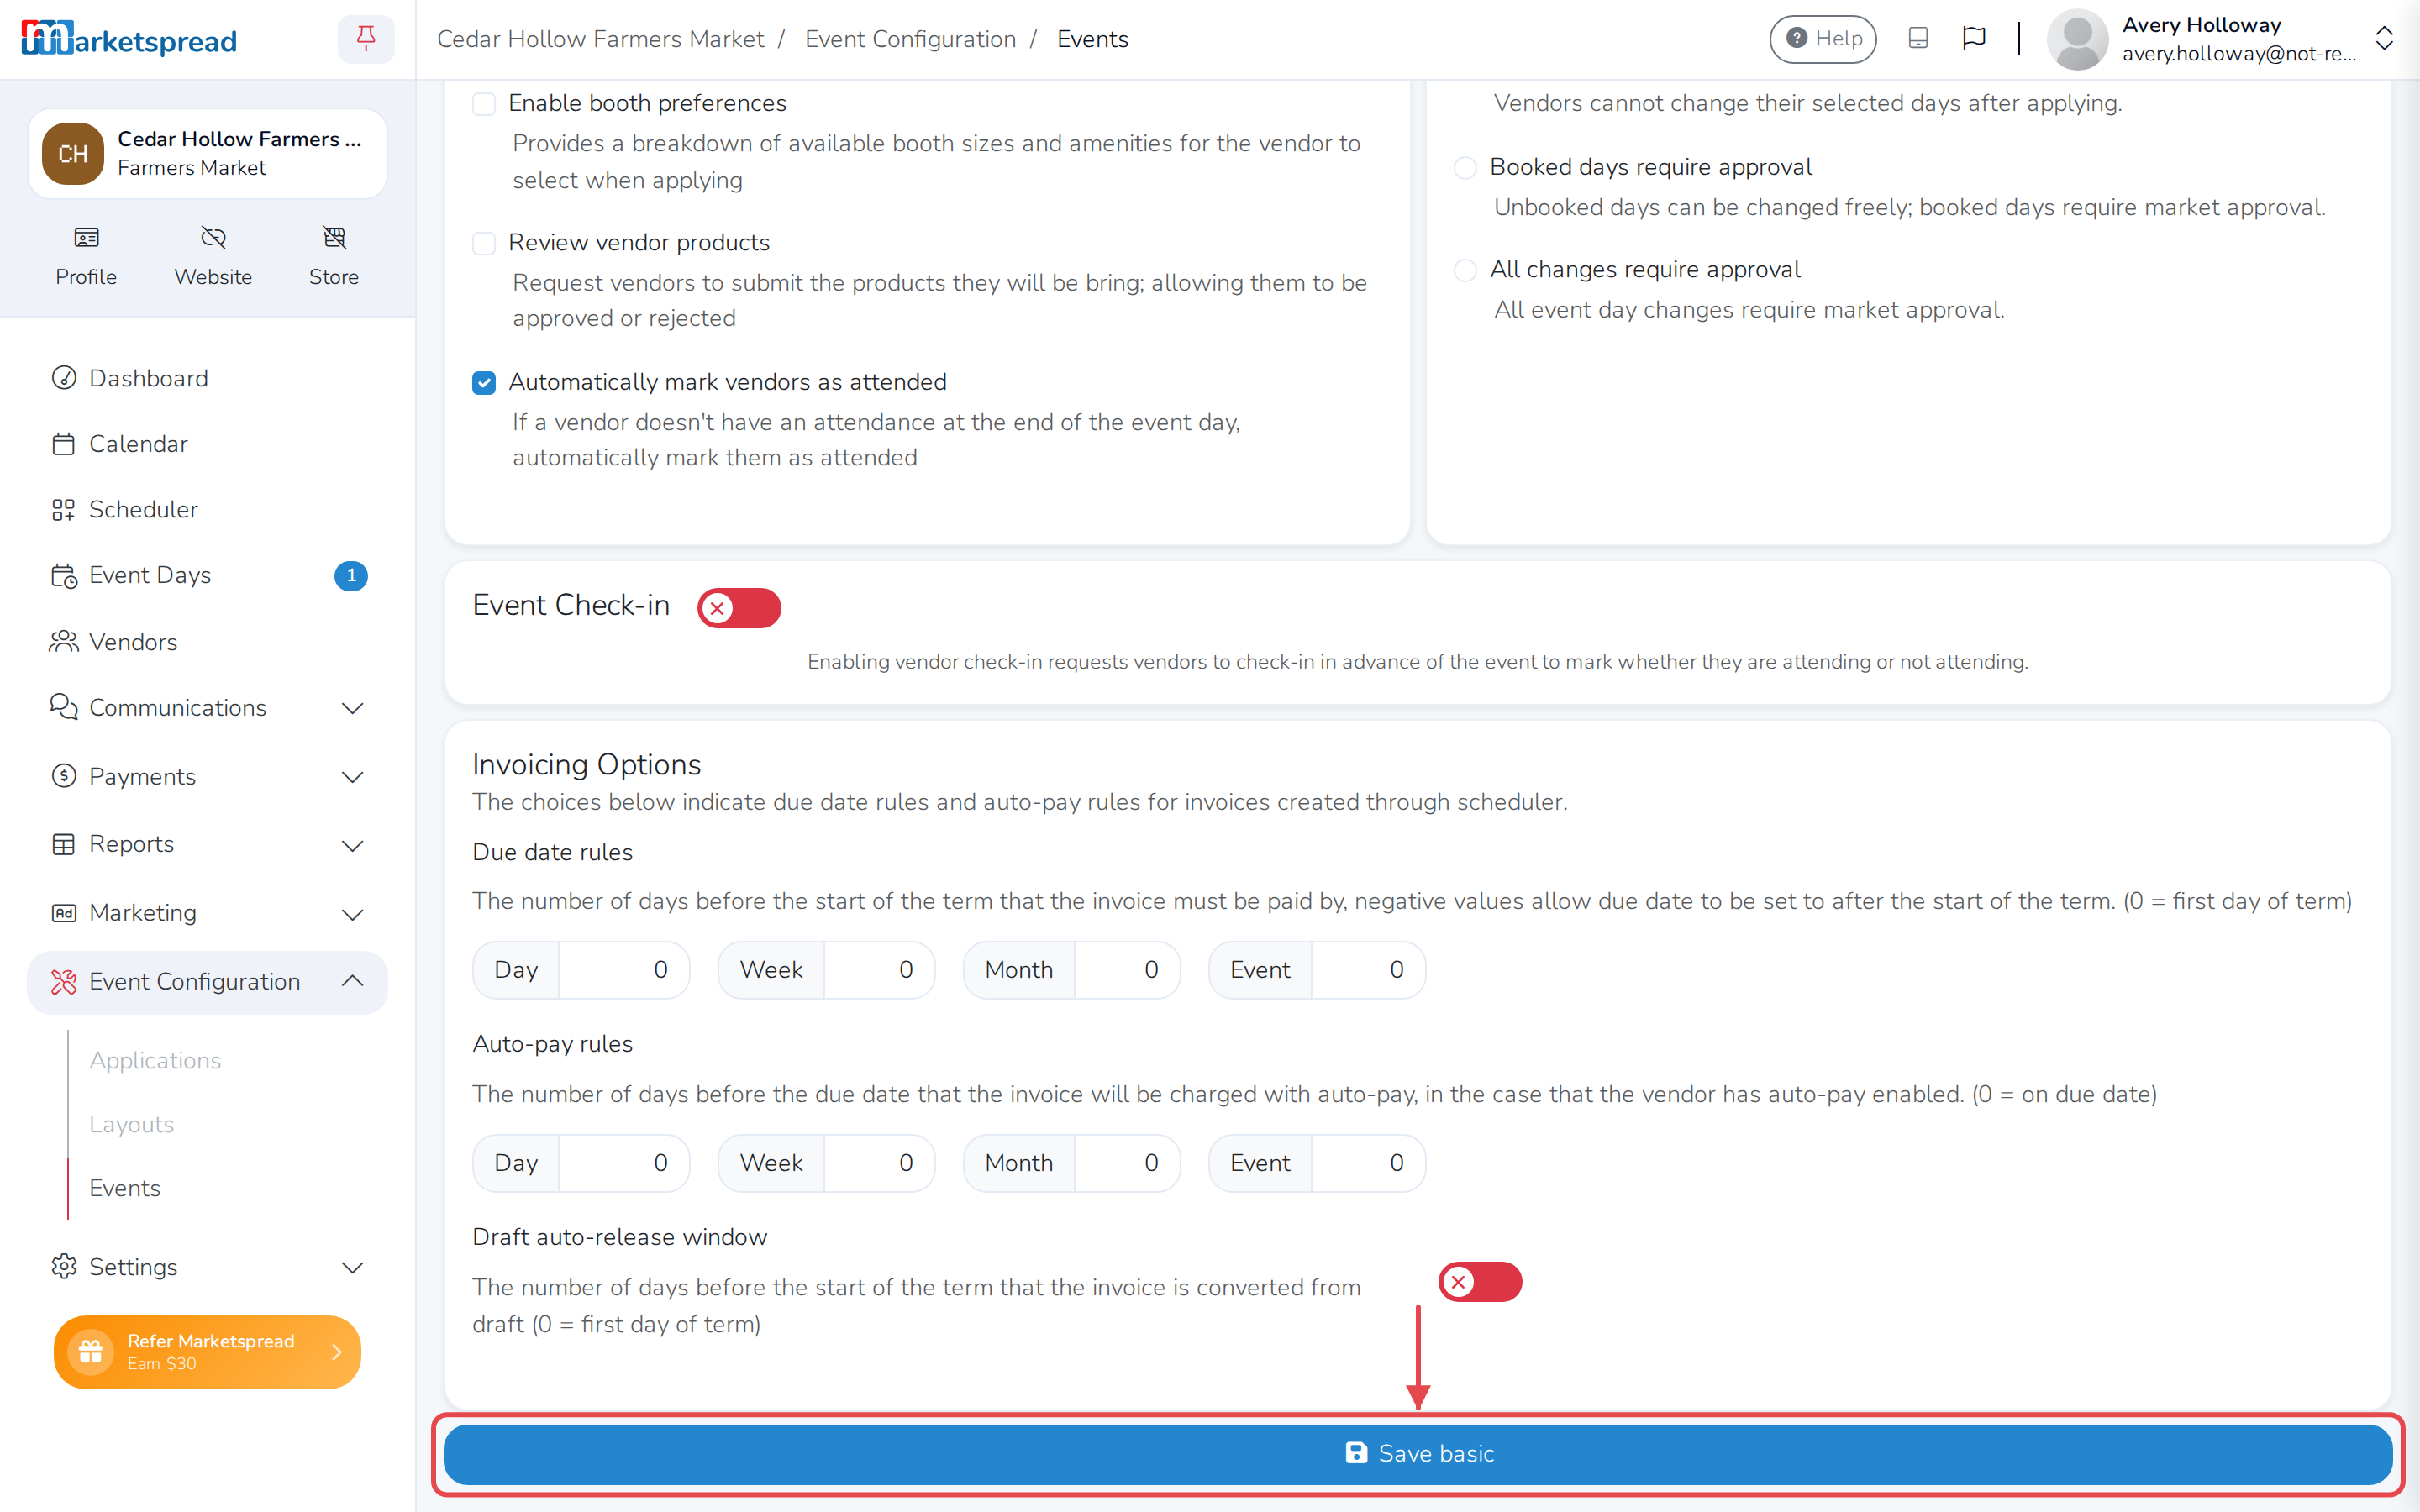Click the gift icon on referral banner
The width and height of the screenshot is (2420, 1512).
(x=91, y=1352)
